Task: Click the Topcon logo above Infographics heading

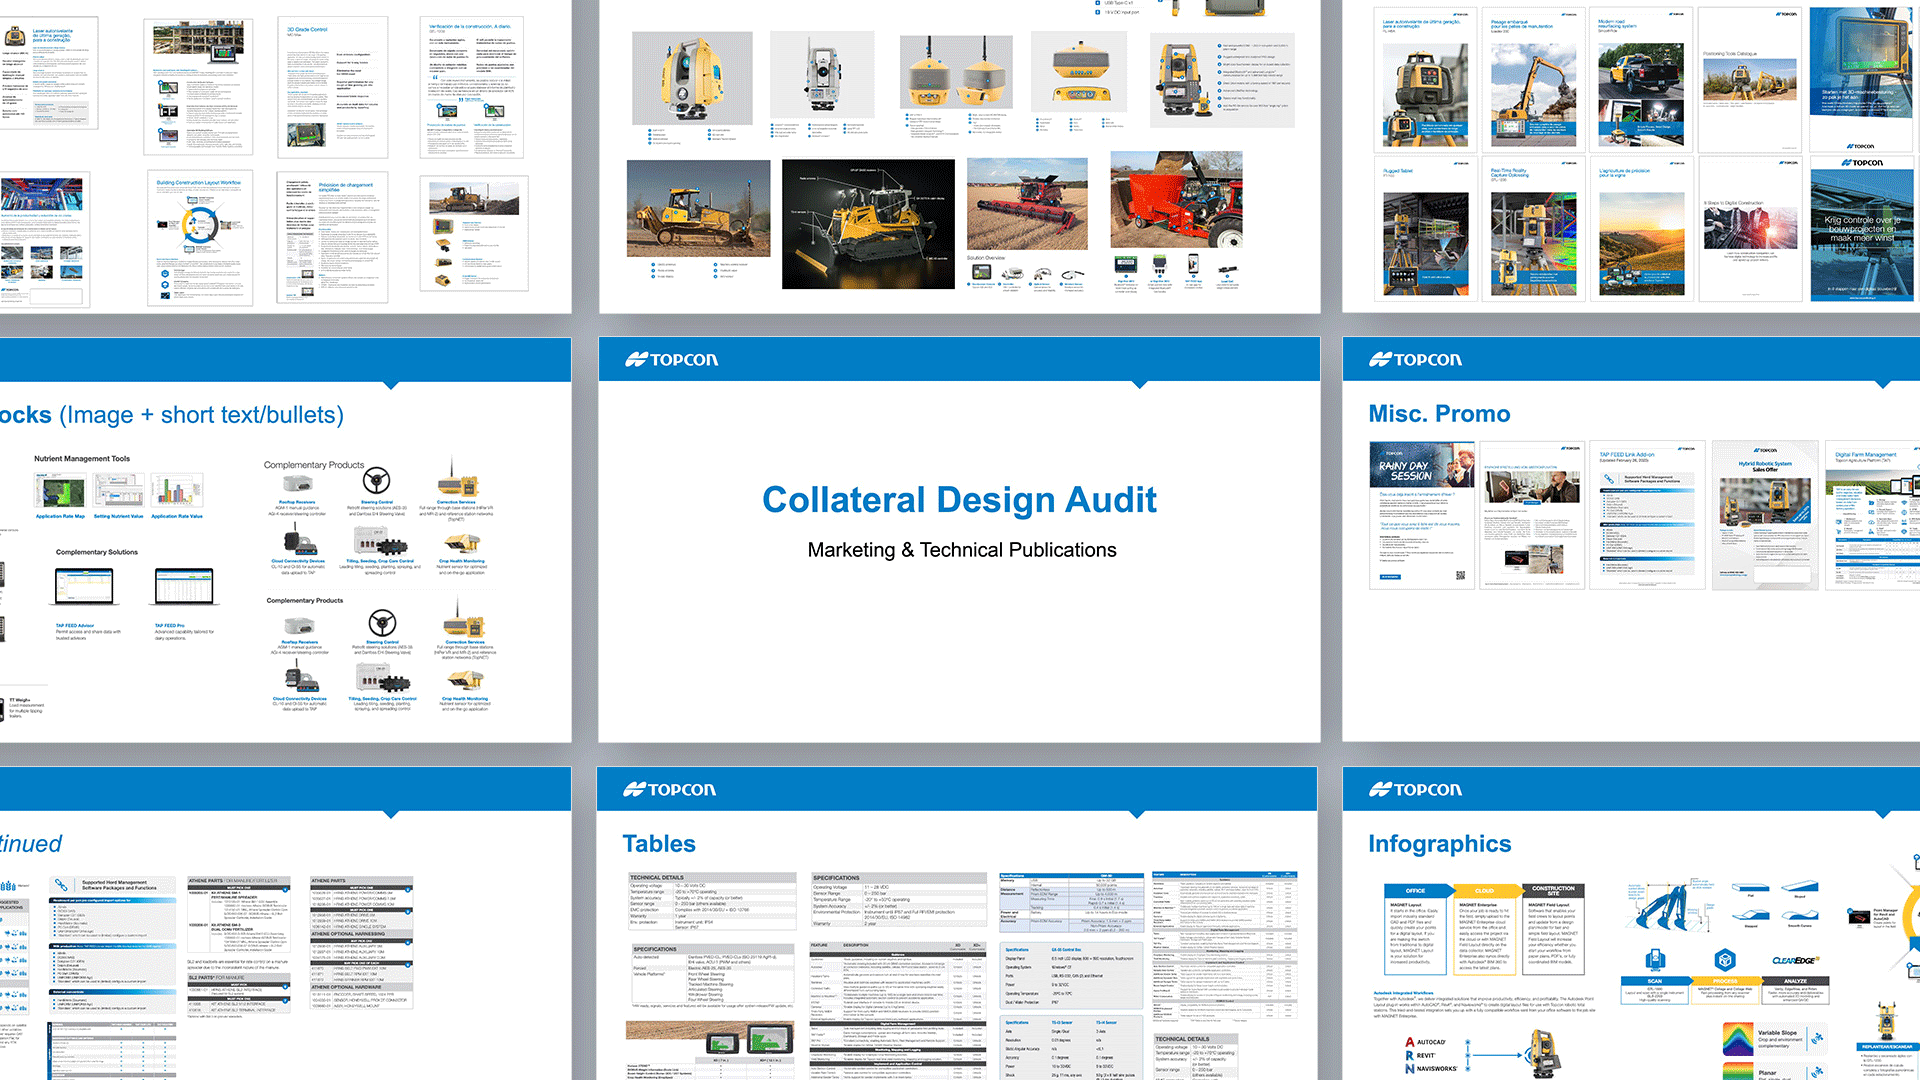Action: click(x=1415, y=790)
